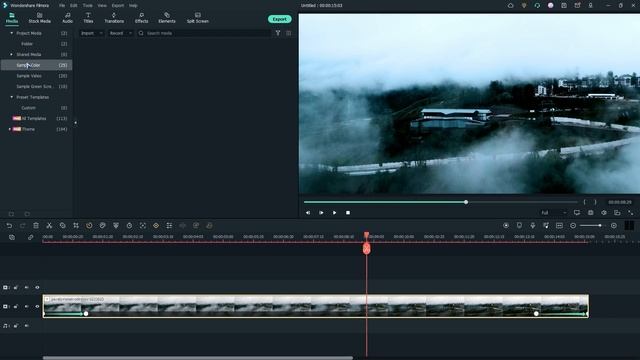This screenshot has width=640, height=360.
Task: Switch to the Stock Media tab
Action: (x=40, y=18)
